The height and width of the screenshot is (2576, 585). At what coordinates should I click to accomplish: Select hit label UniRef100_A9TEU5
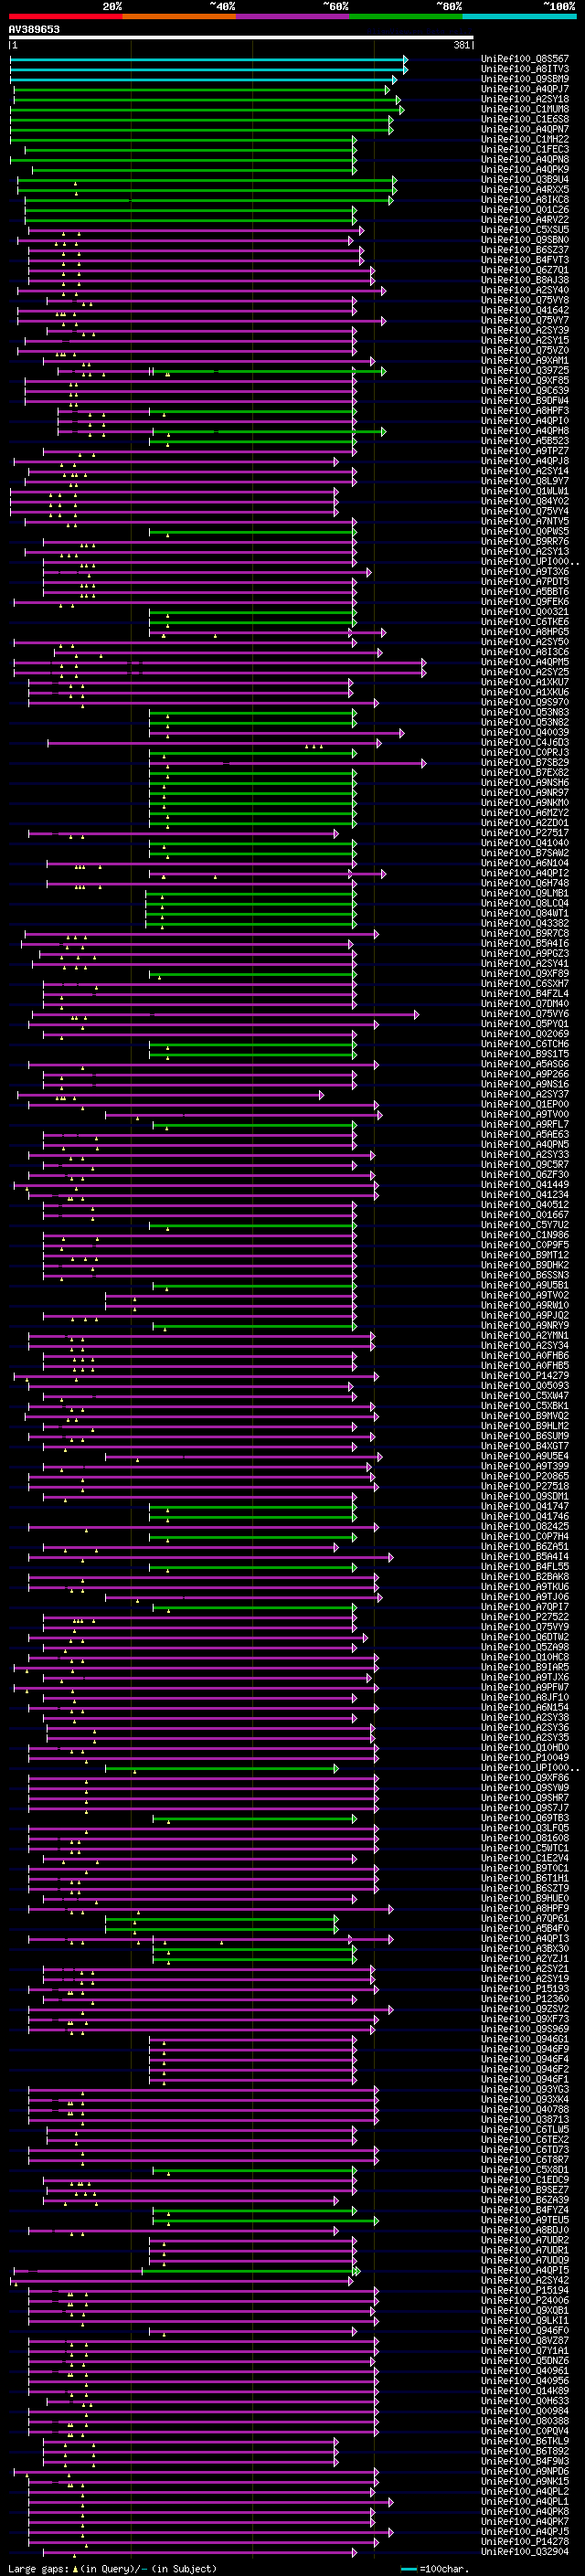click(x=524, y=2220)
